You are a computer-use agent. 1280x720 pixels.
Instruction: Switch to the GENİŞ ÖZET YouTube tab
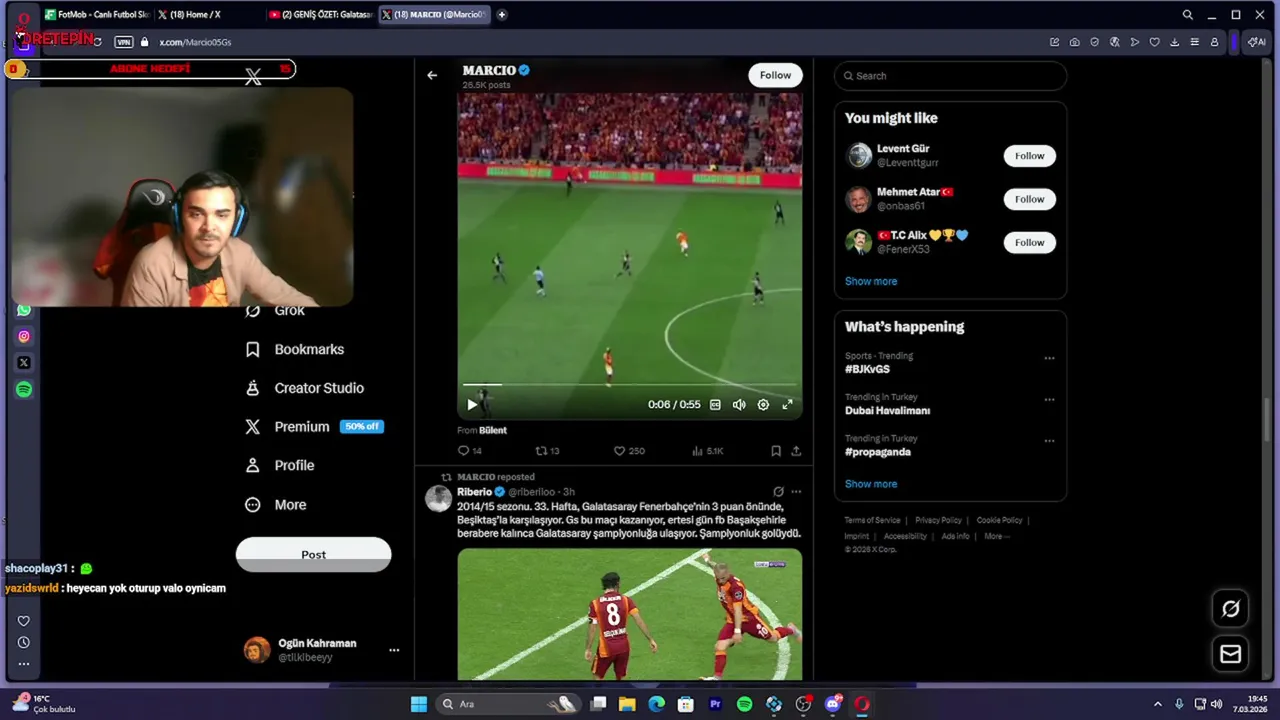click(320, 15)
